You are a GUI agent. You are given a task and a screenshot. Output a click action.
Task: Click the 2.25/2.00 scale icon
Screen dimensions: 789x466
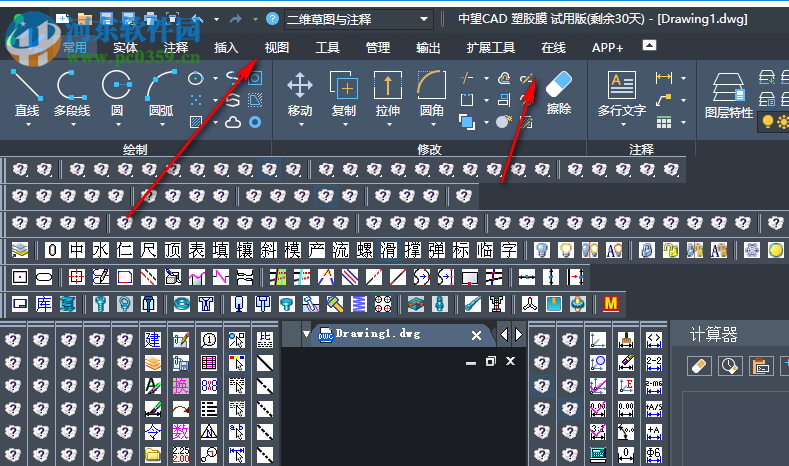(181, 455)
